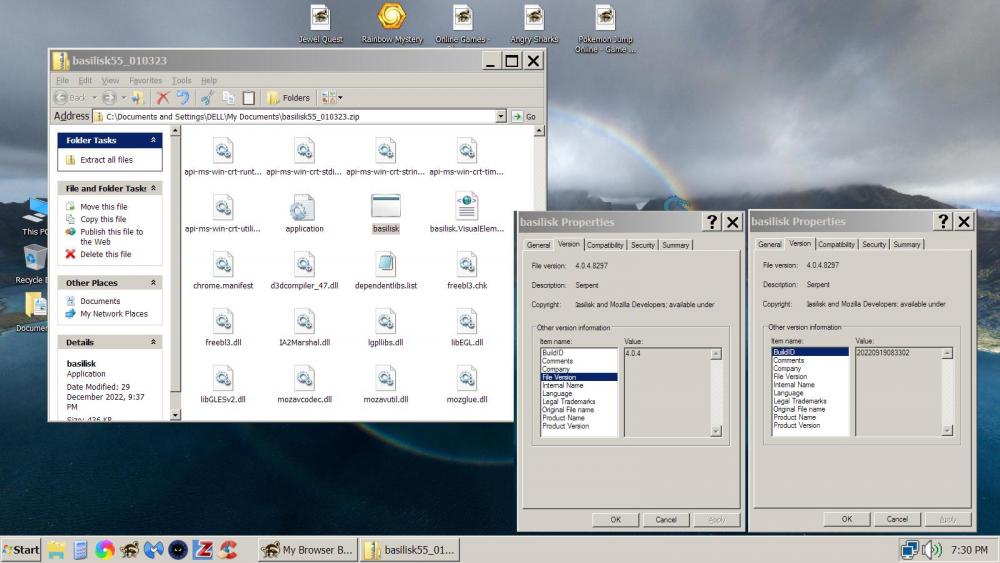
Task: Switch to Compatibility tab in dialog showing 4.0.4
Action: pyautogui.click(x=605, y=245)
